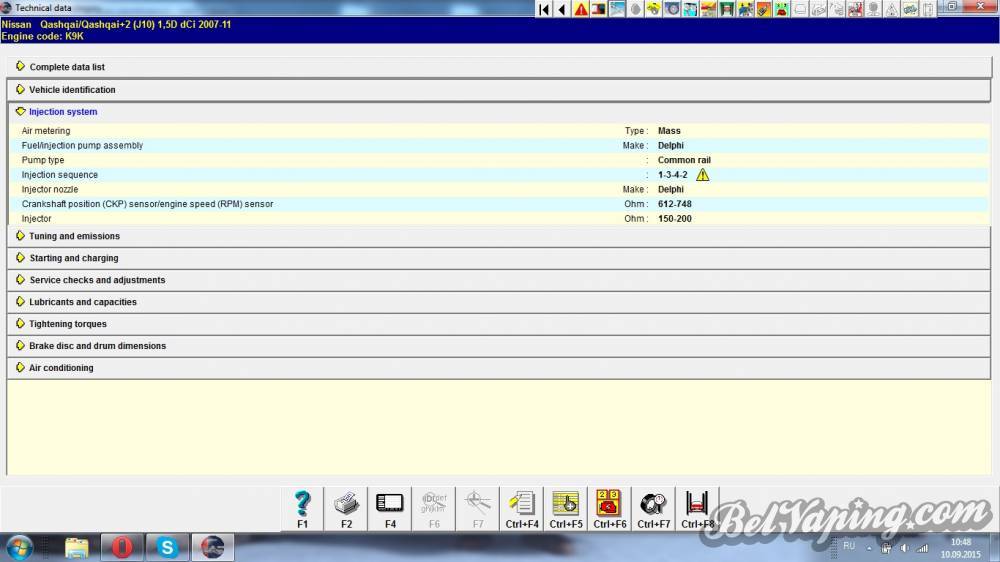Image resolution: width=1000 pixels, height=562 pixels.
Task: Click the Nissan Qashqai vehicle title text
Action: pos(116,24)
